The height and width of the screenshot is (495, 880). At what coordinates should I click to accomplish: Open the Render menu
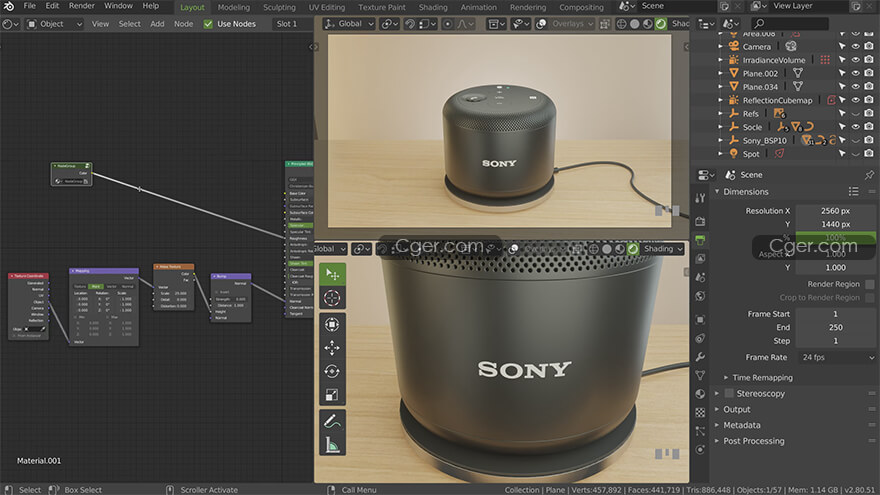pyautogui.click(x=81, y=6)
